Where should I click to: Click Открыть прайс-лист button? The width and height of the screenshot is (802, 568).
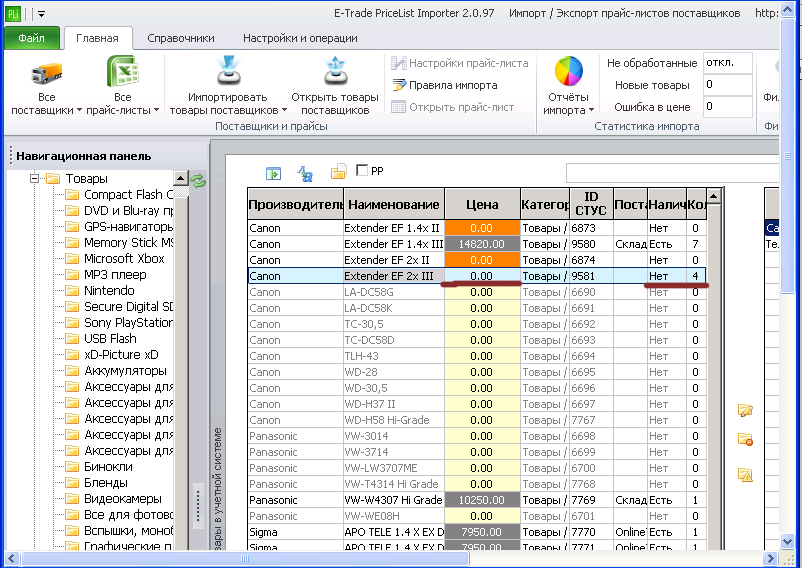452,107
